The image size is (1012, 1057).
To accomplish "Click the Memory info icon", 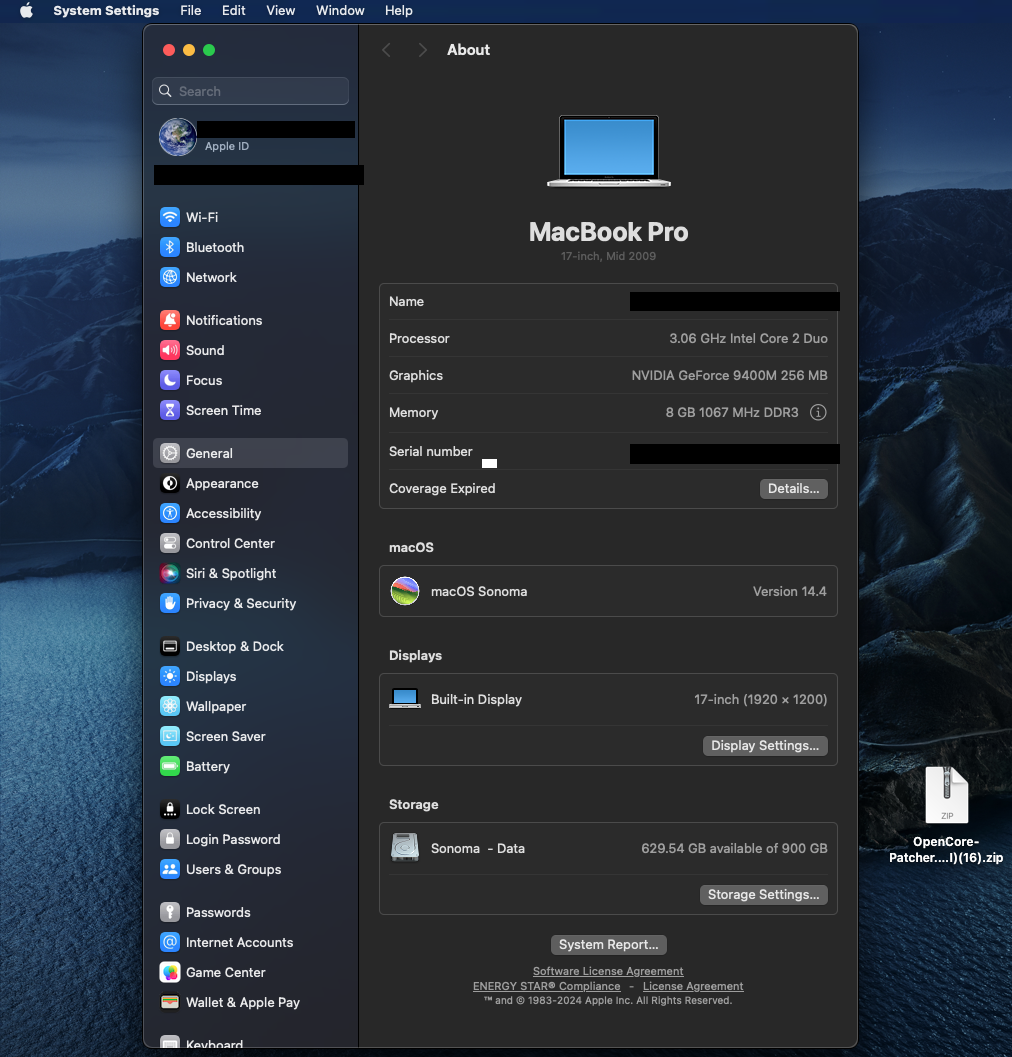I will (818, 412).
